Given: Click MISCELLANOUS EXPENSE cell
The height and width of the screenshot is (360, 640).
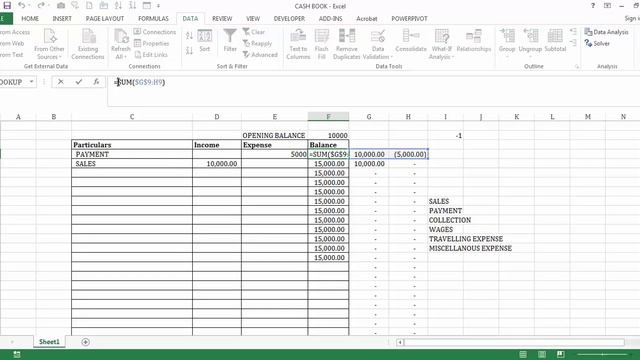Looking at the screenshot, I should [470, 248].
